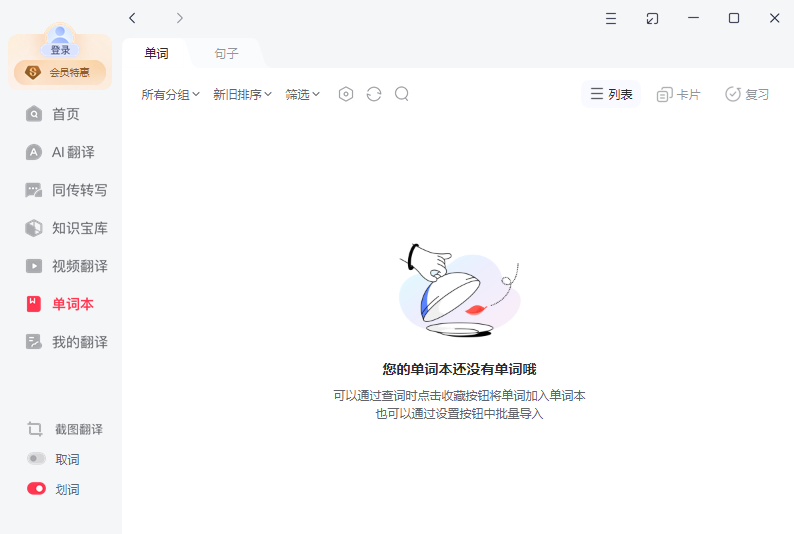The height and width of the screenshot is (534, 794).
Task: Switch to 卡片 card view
Action: click(678, 94)
